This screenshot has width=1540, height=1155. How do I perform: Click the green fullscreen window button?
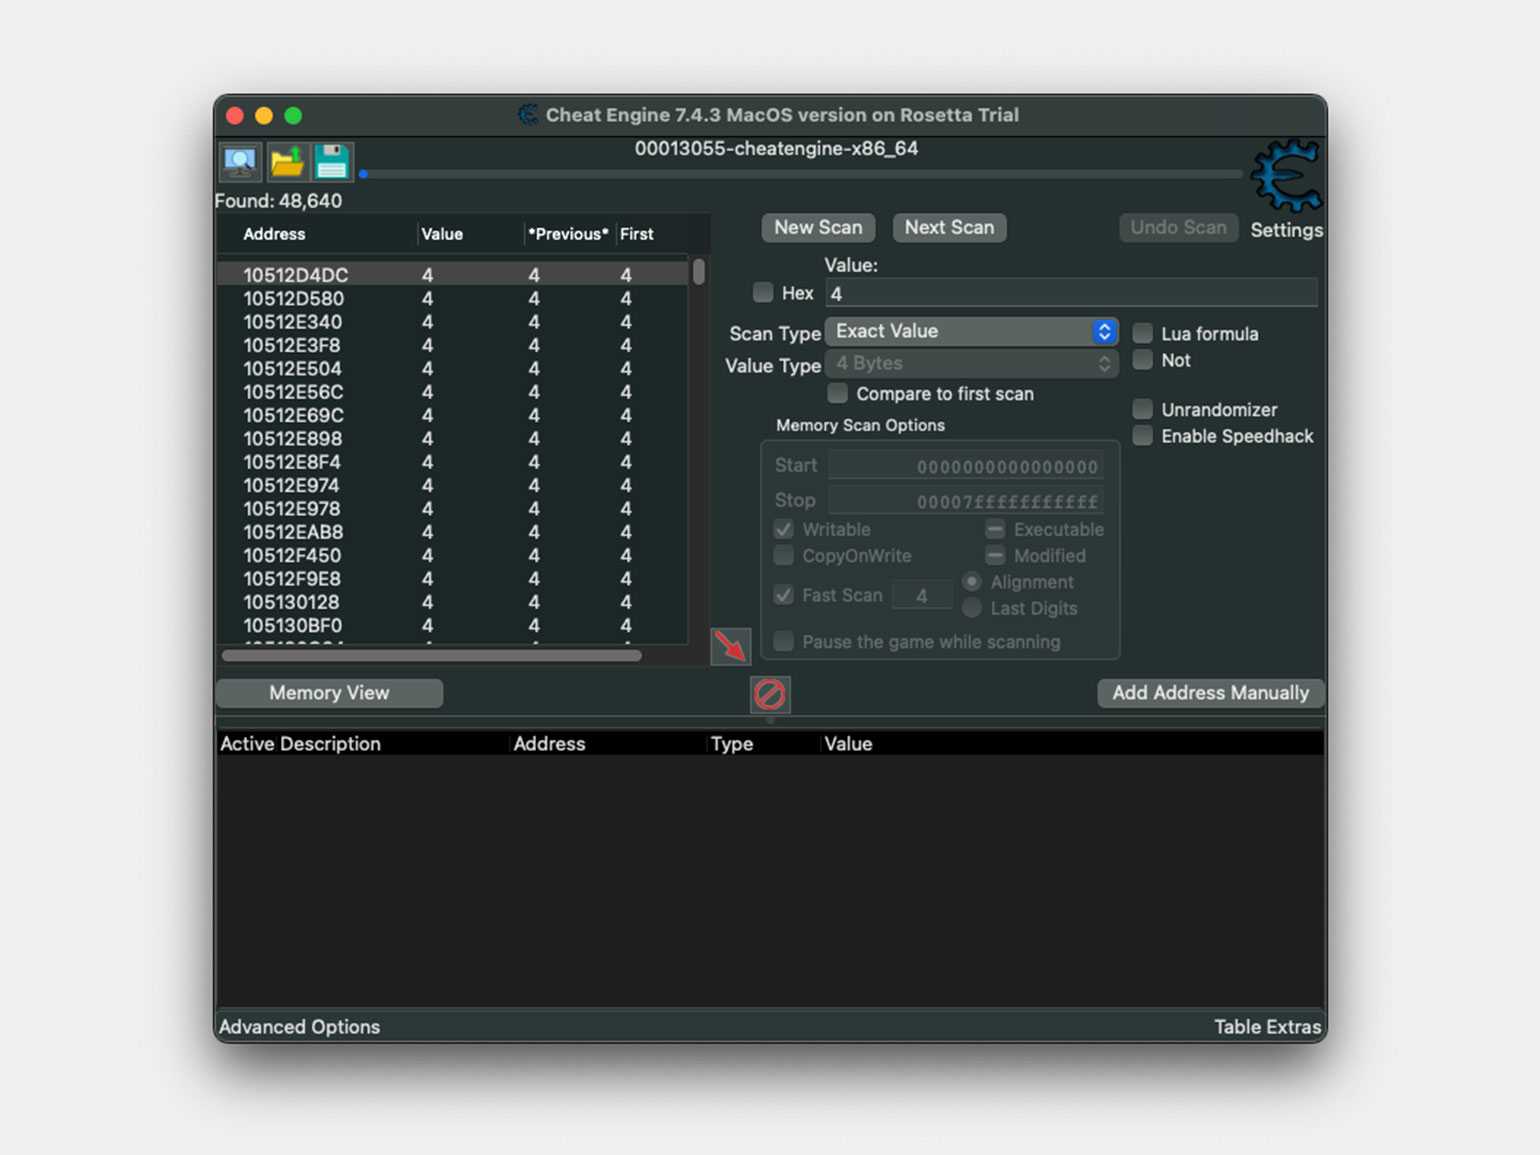(293, 116)
